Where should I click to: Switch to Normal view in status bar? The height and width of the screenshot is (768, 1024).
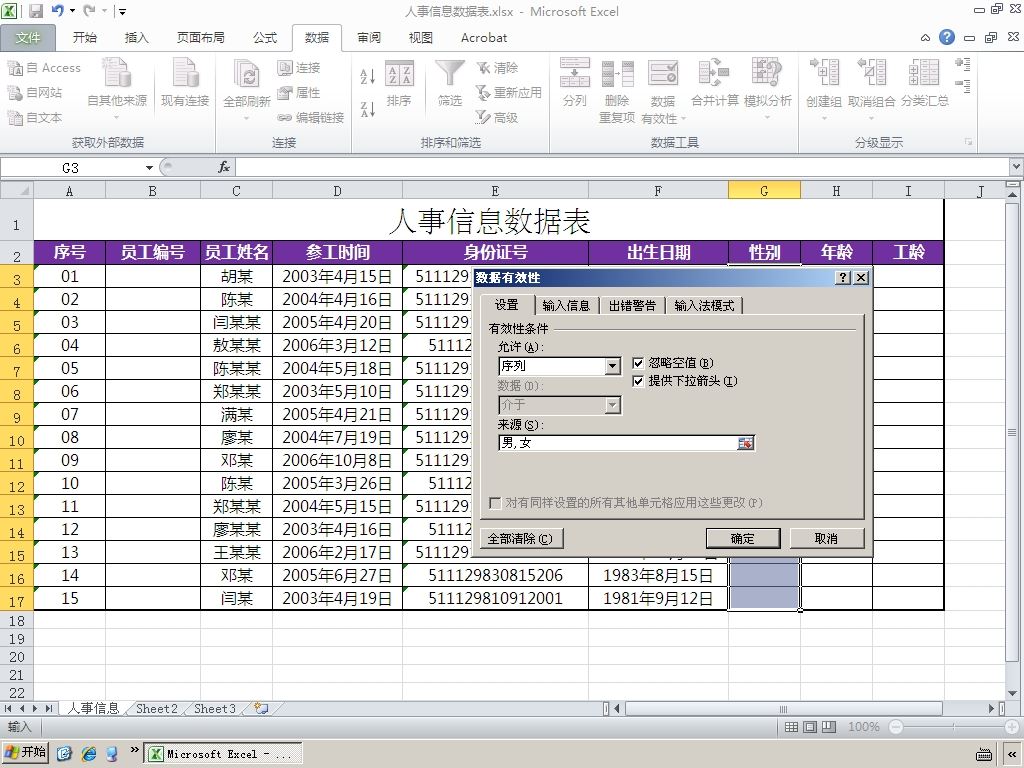point(791,727)
